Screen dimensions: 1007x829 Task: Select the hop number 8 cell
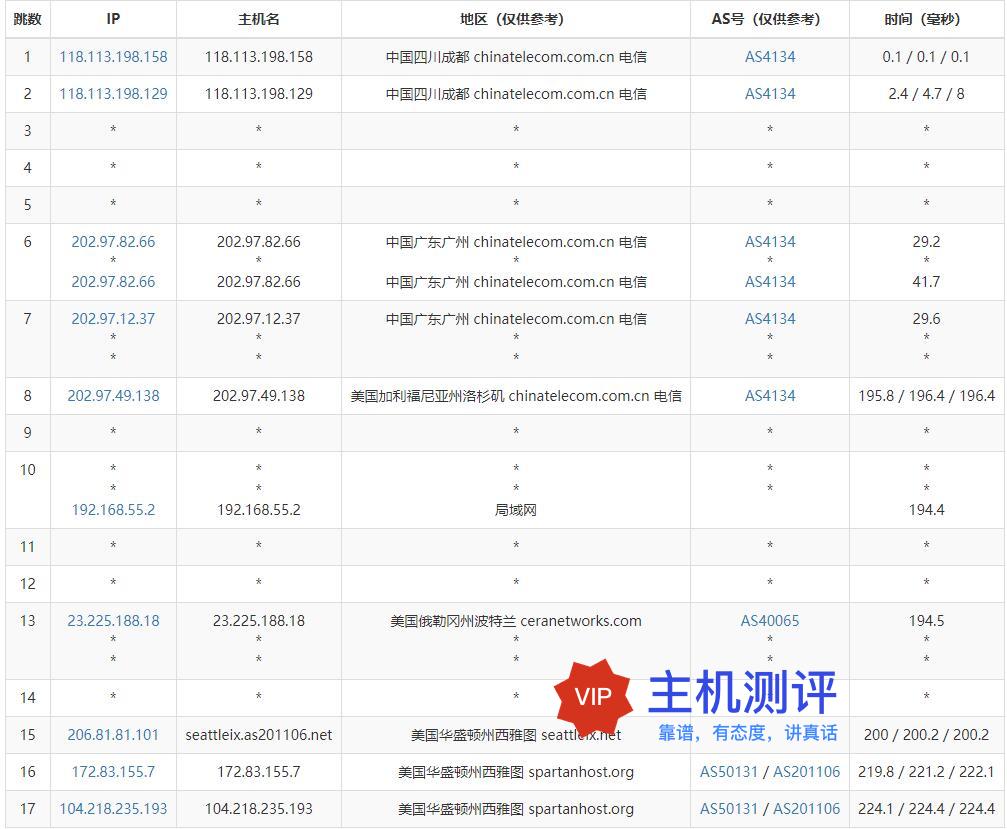coord(28,396)
